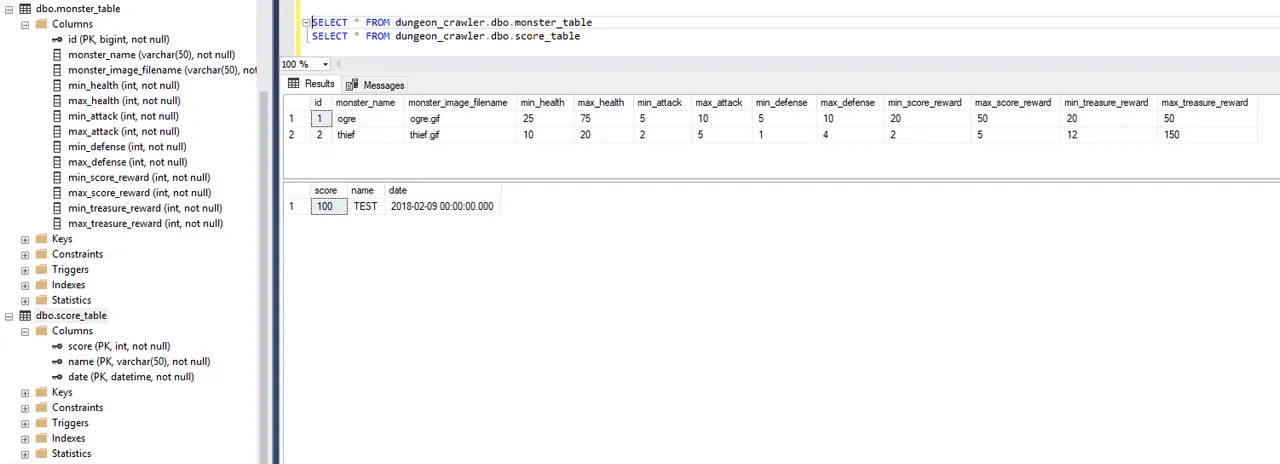Switch to the Results tab

click(311, 84)
